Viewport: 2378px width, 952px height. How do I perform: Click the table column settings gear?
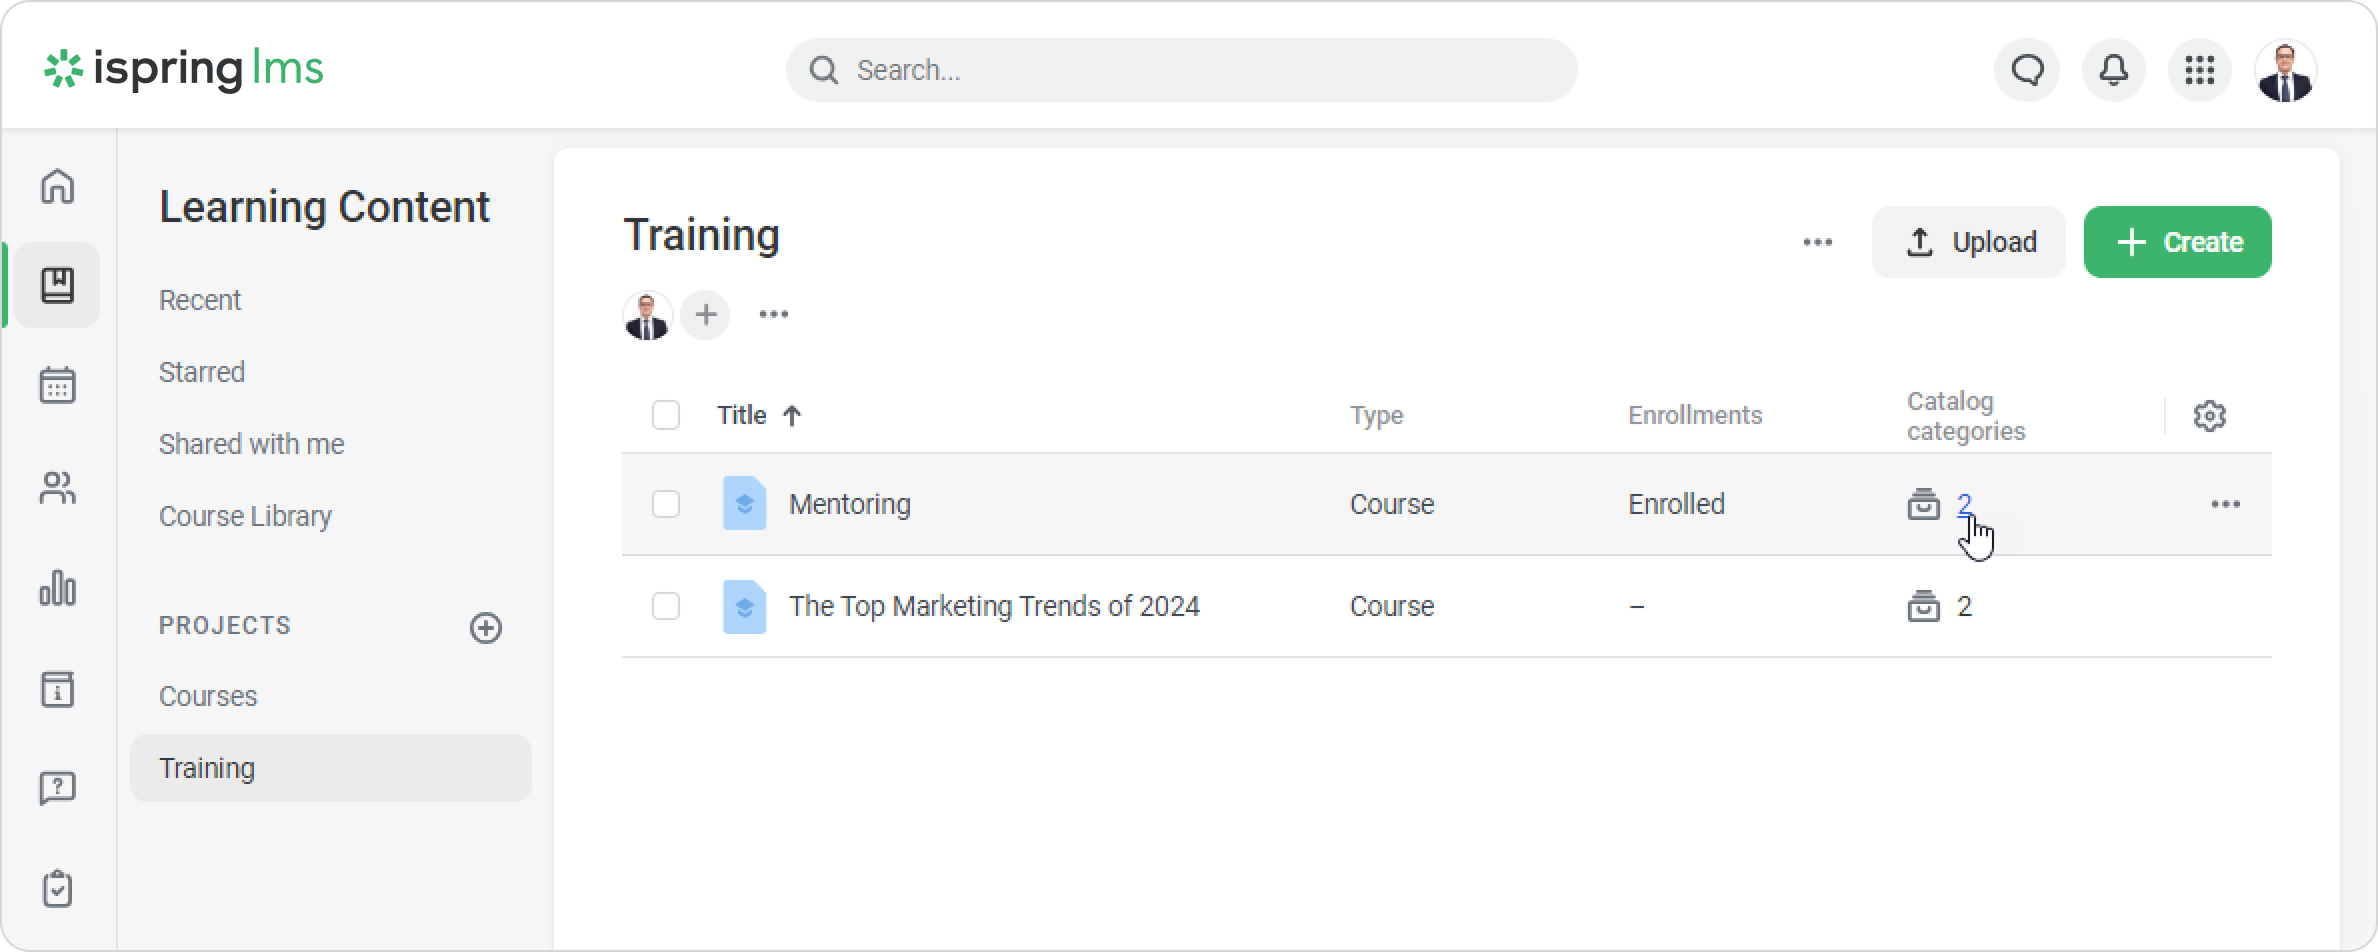coord(2209,416)
